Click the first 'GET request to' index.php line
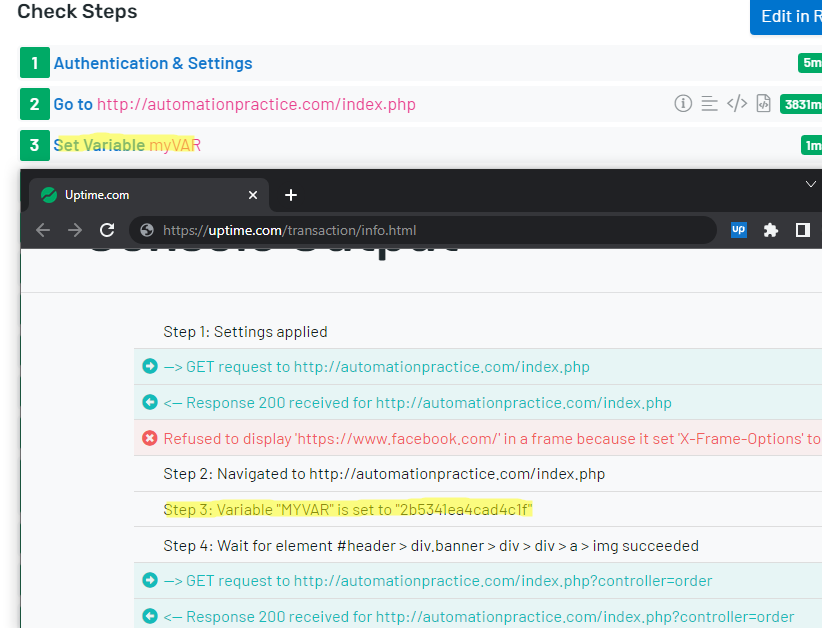Viewport: 822px width, 628px height. pyautogui.click(x=376, y=366)
